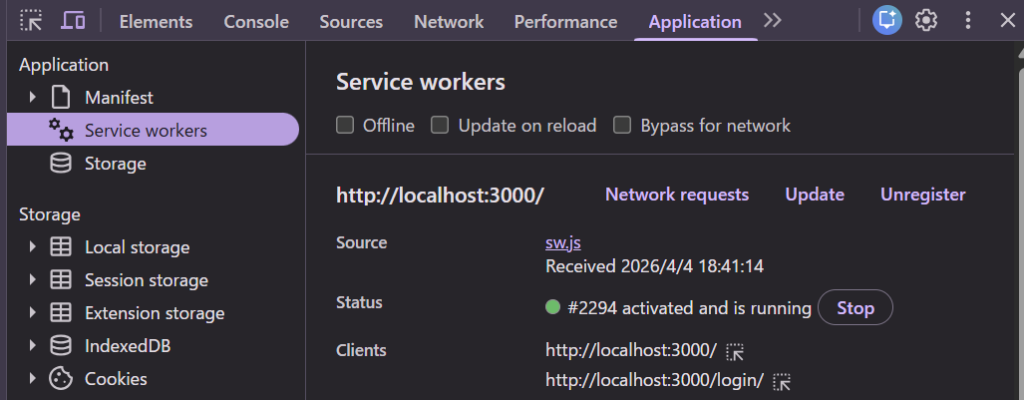This screenshot has width=1024, height=400.
Task: Switch to the Network tab
Action: click(x=448, y=21)
